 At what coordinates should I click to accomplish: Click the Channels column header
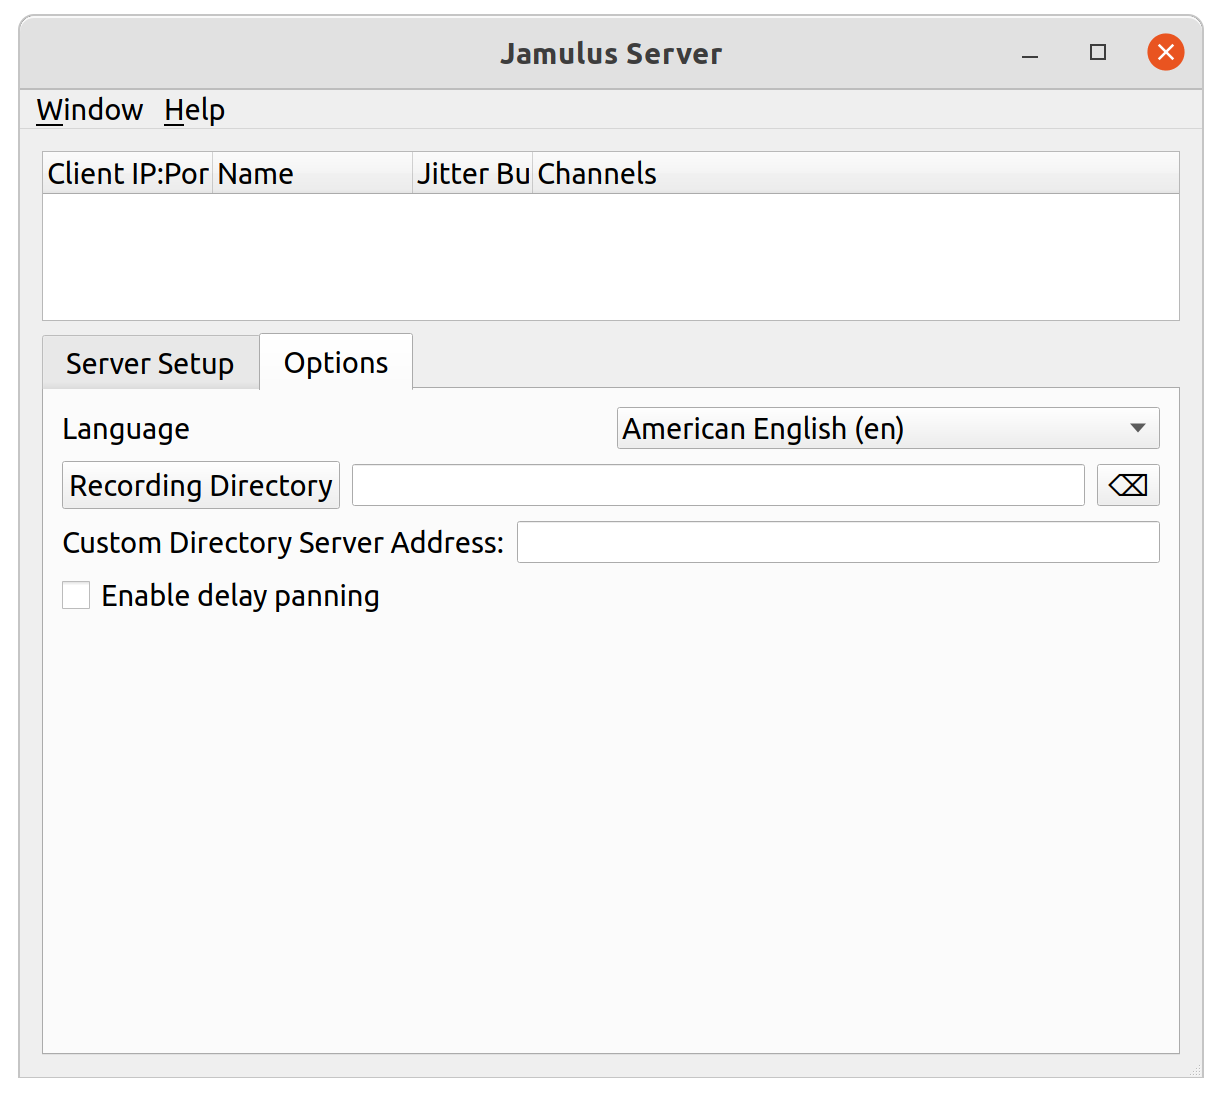(x=856, y=173)
